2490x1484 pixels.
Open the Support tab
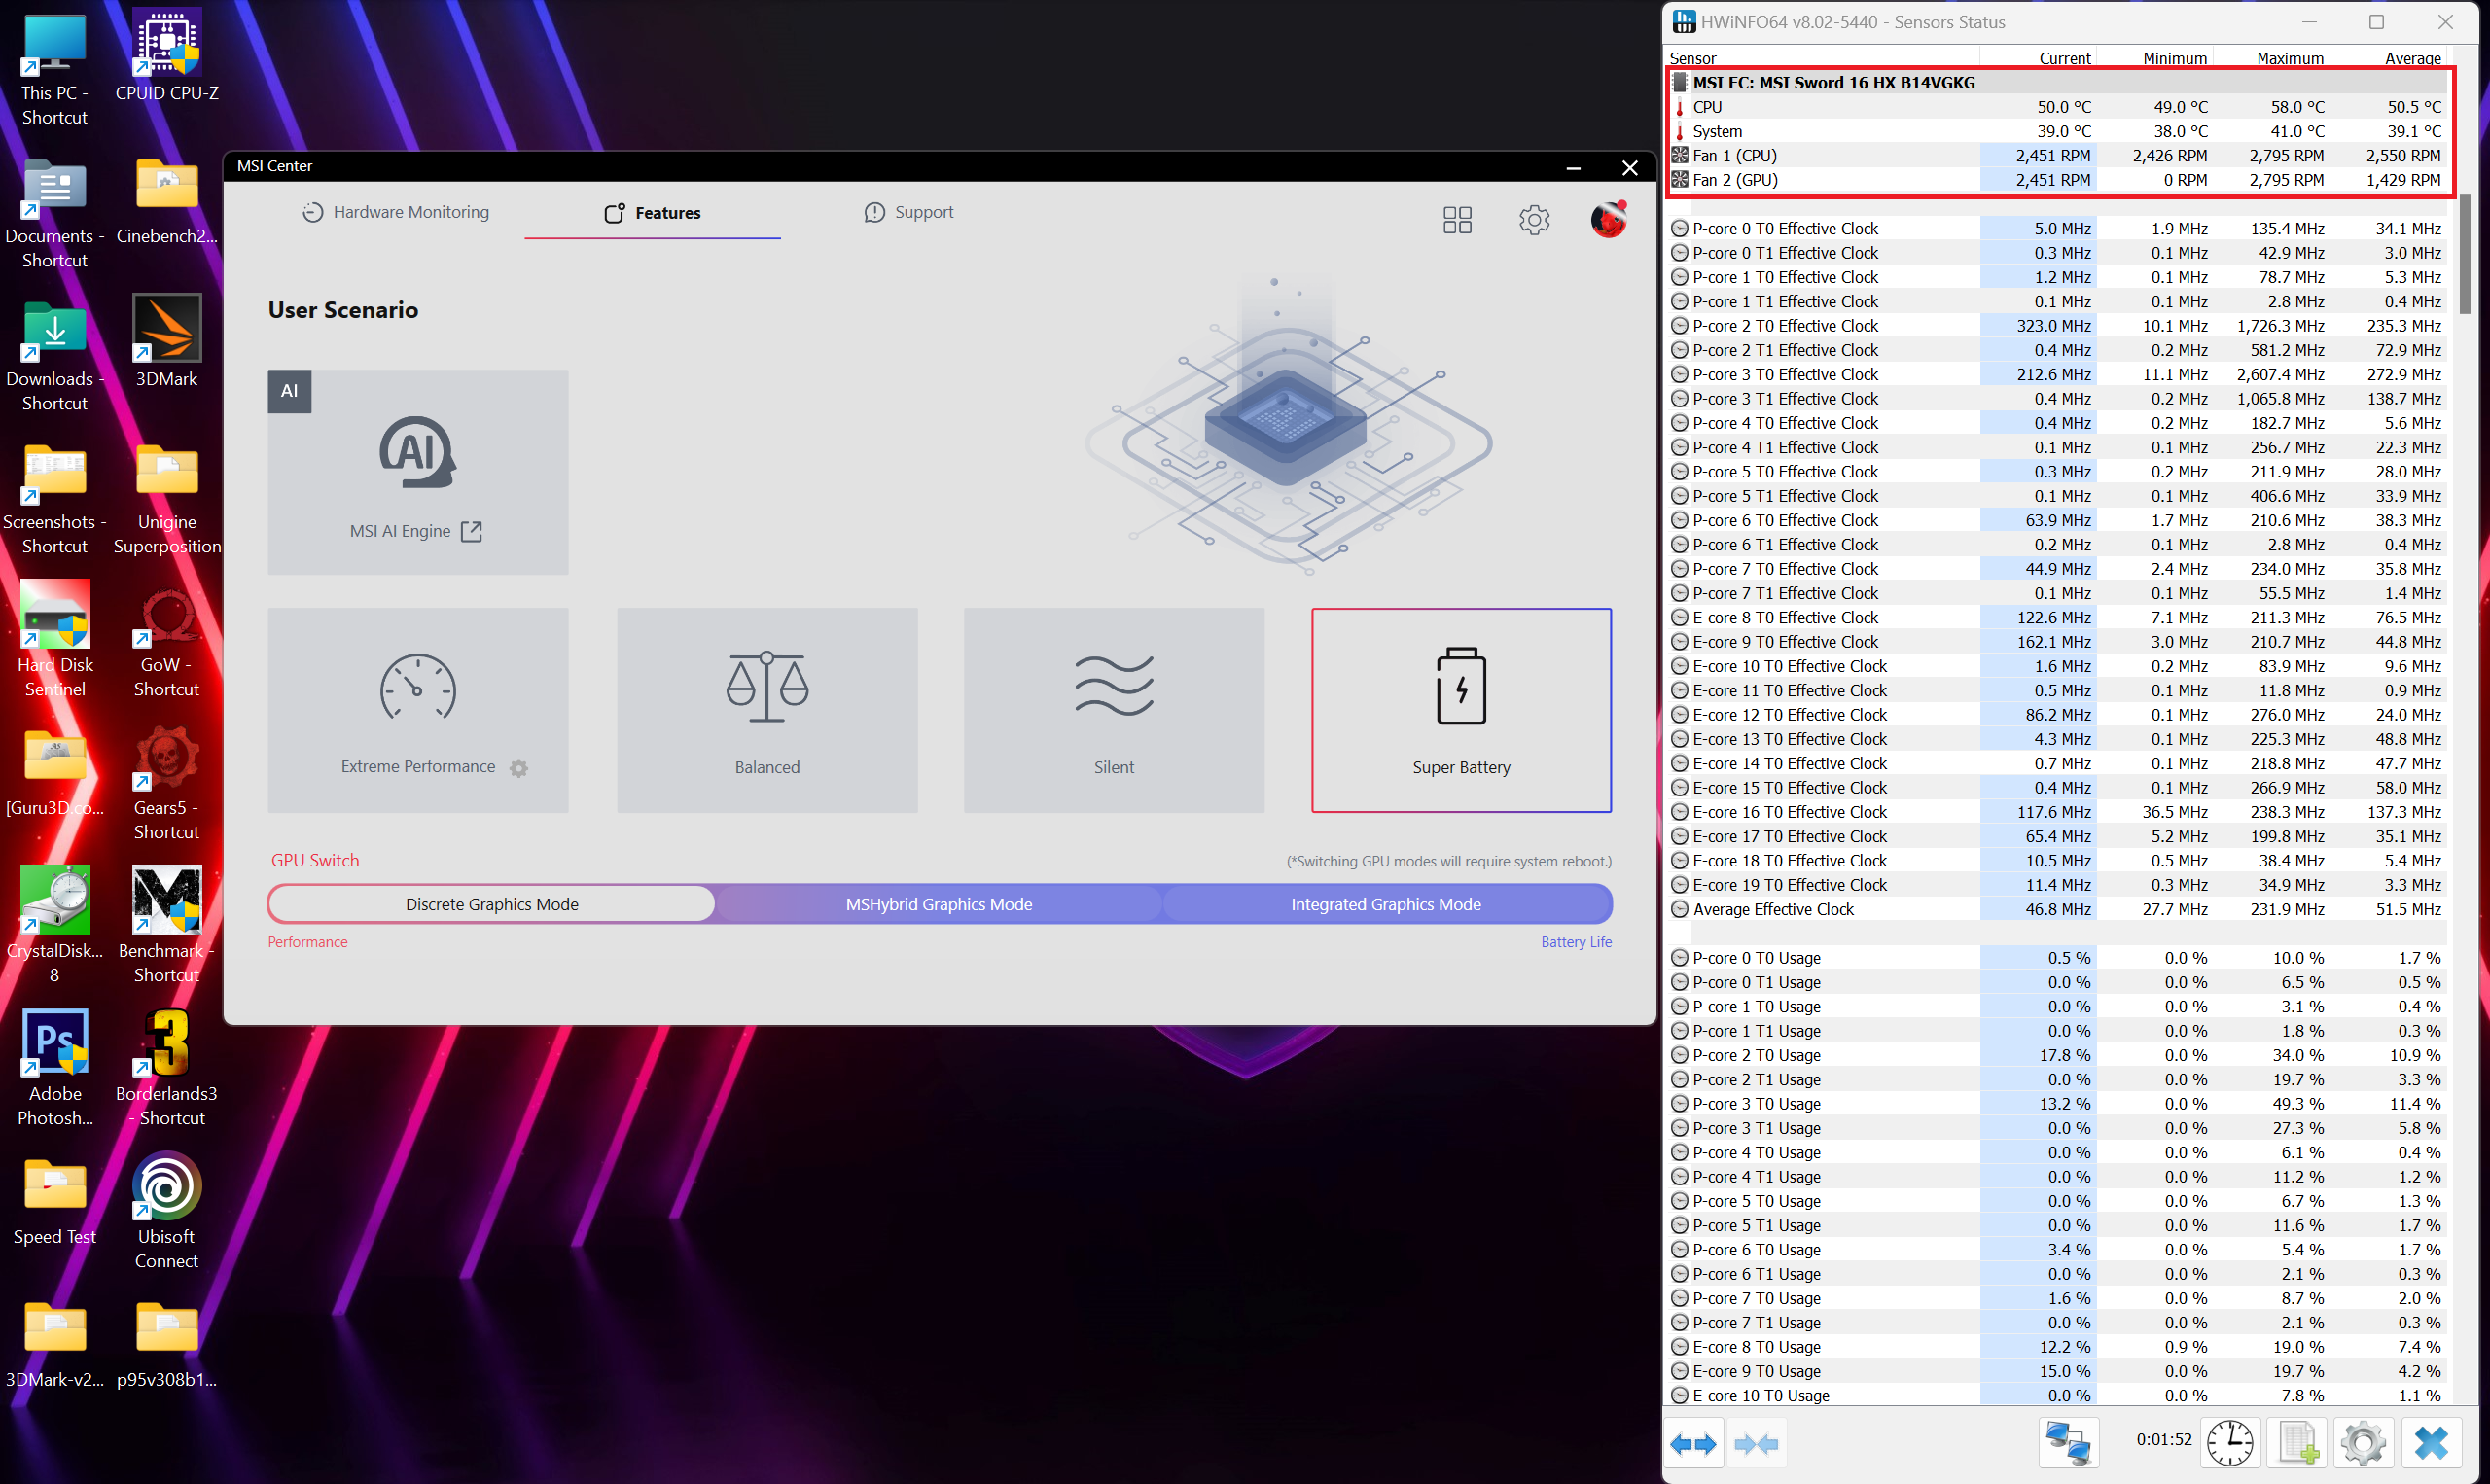(908, 212)
